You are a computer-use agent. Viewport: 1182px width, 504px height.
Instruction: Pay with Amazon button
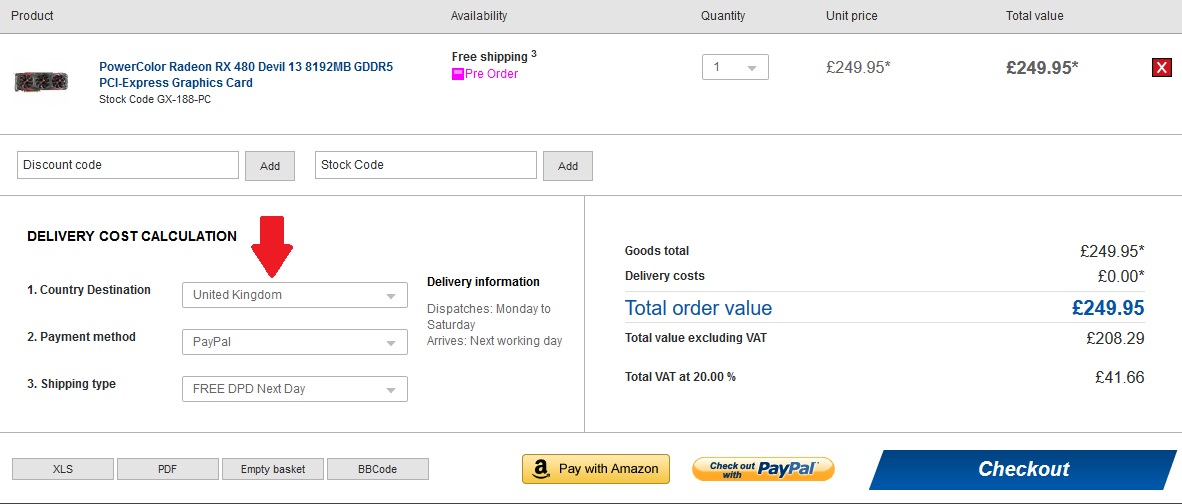click(x=596, y=468)
